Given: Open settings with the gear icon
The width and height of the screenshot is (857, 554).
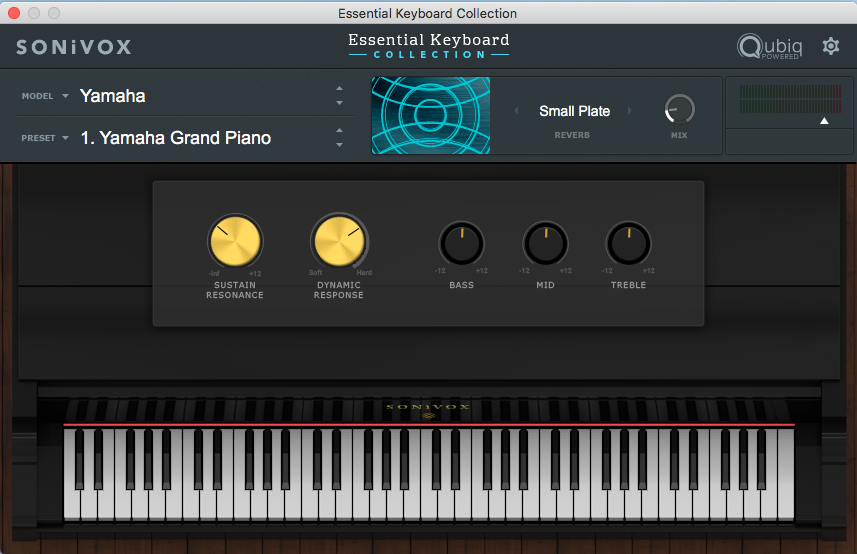Looking at the screenshot, I should click(830, 46).
